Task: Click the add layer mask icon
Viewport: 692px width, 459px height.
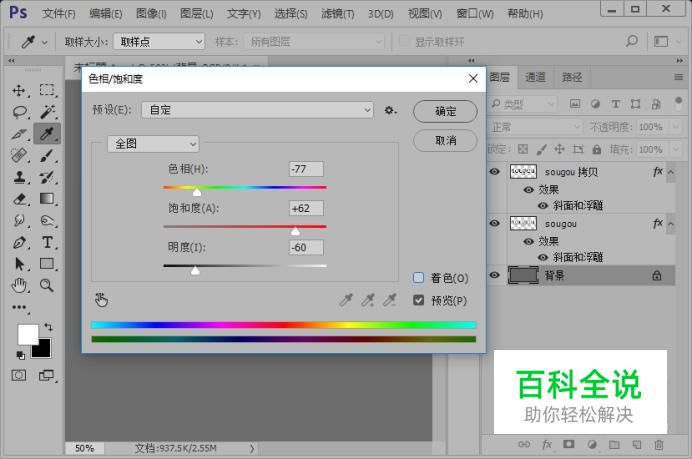Action: click(568, 444)
